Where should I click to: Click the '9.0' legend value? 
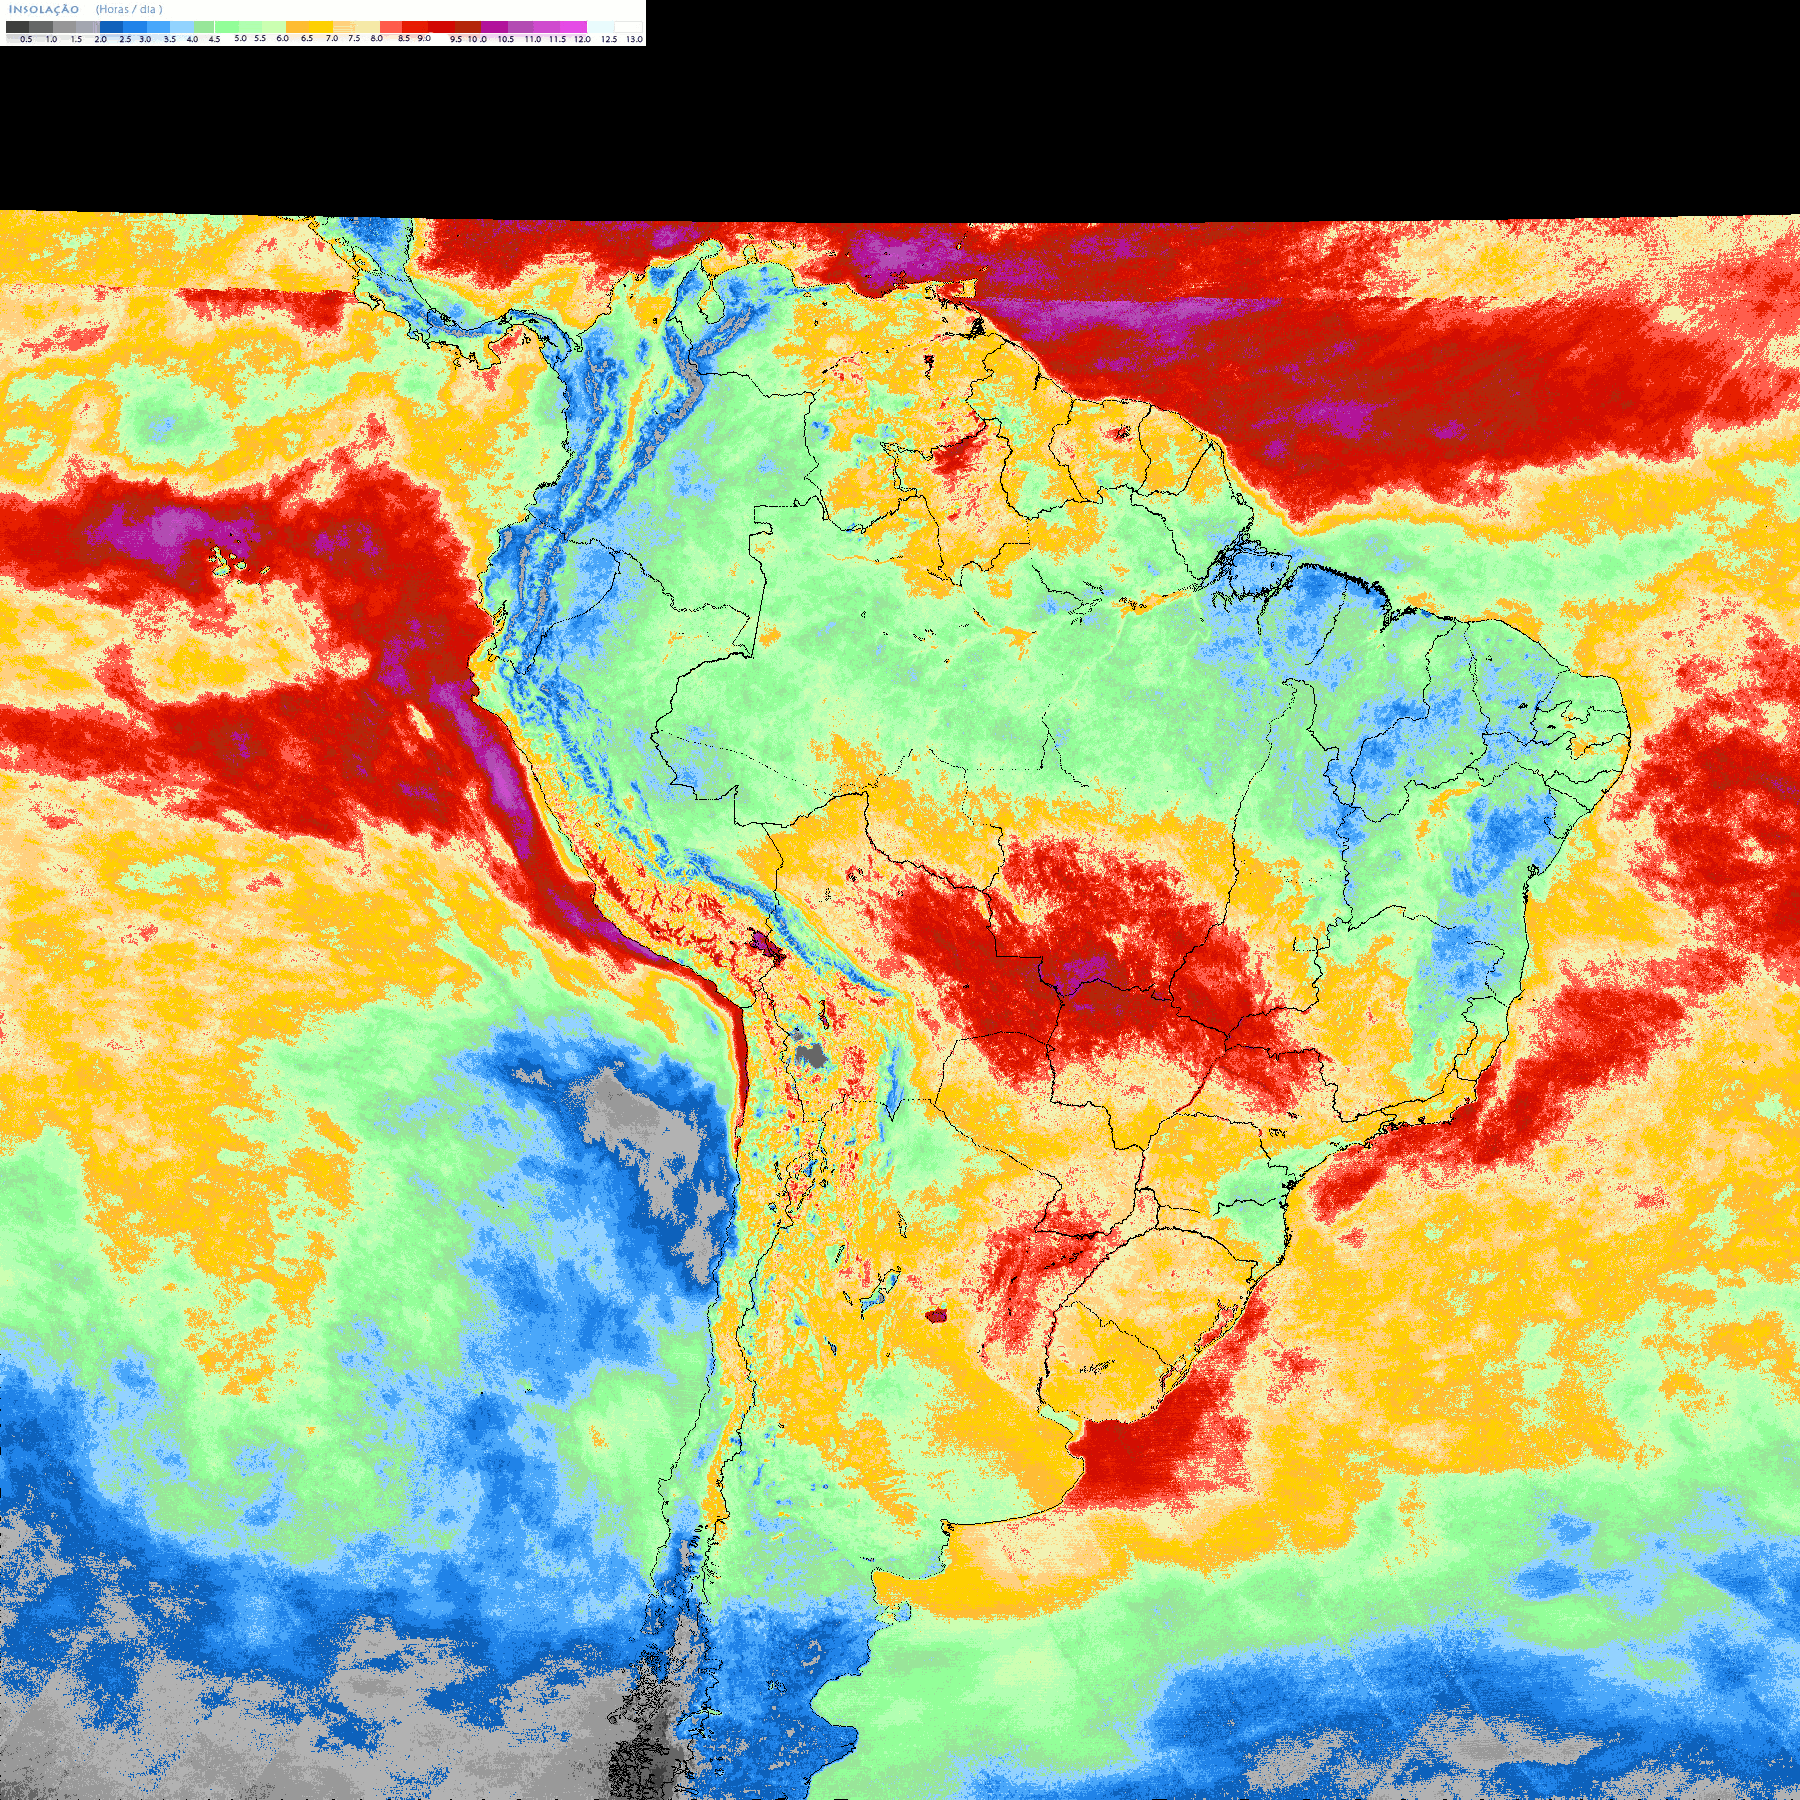424,38
